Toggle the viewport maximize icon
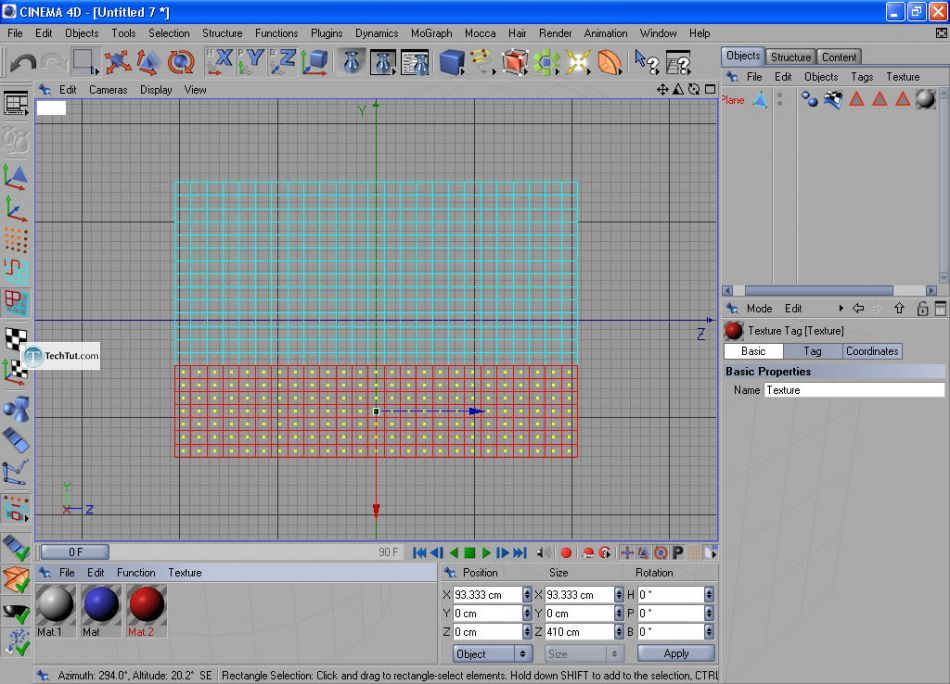The height and width of the screenshot is (684, 950). [x=710, y=90]
